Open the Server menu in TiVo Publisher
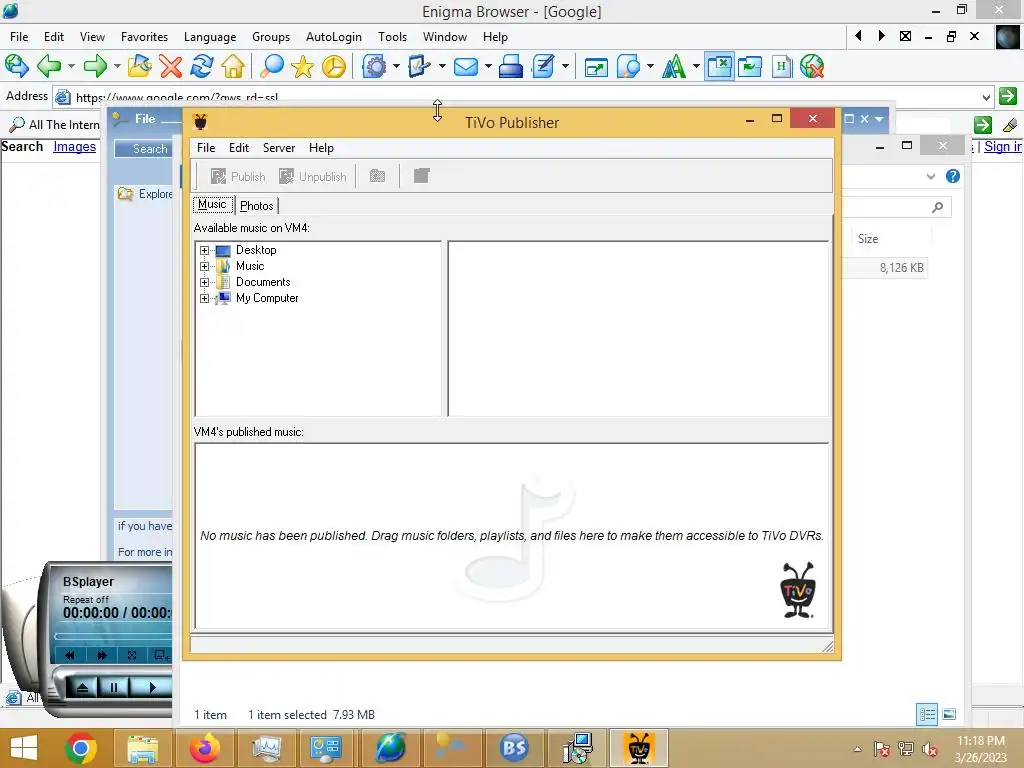1024x768 pixels. point(279,148)
